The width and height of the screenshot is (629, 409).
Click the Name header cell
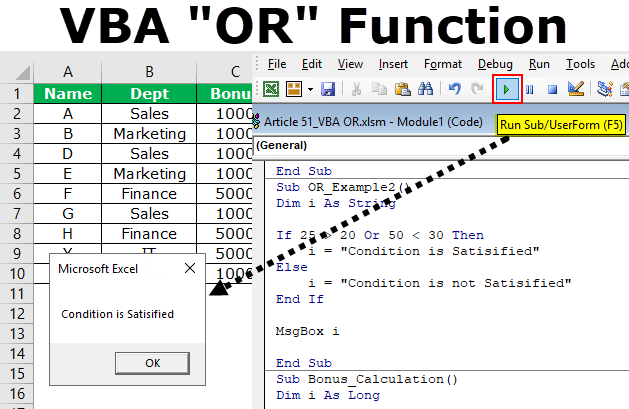[x=68, y=93]
